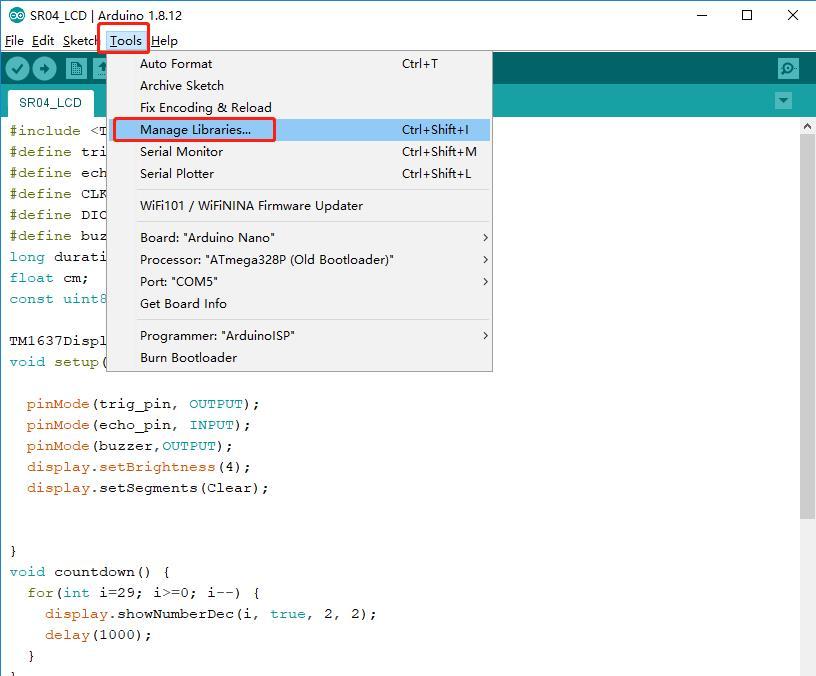
Task: Click on float cm; line
Action: tap(49, 278)
